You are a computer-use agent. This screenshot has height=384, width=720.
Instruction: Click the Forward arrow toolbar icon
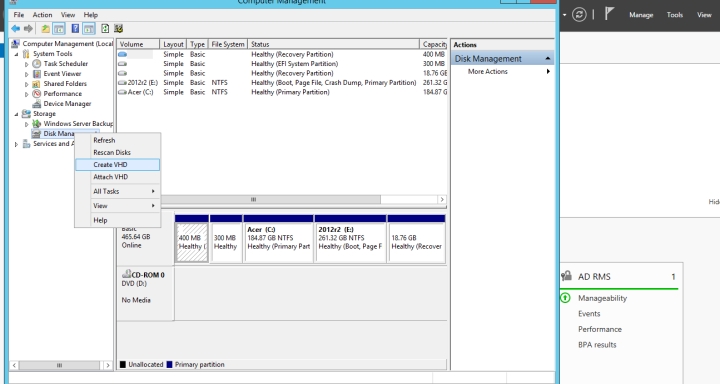tap(28, 29)
